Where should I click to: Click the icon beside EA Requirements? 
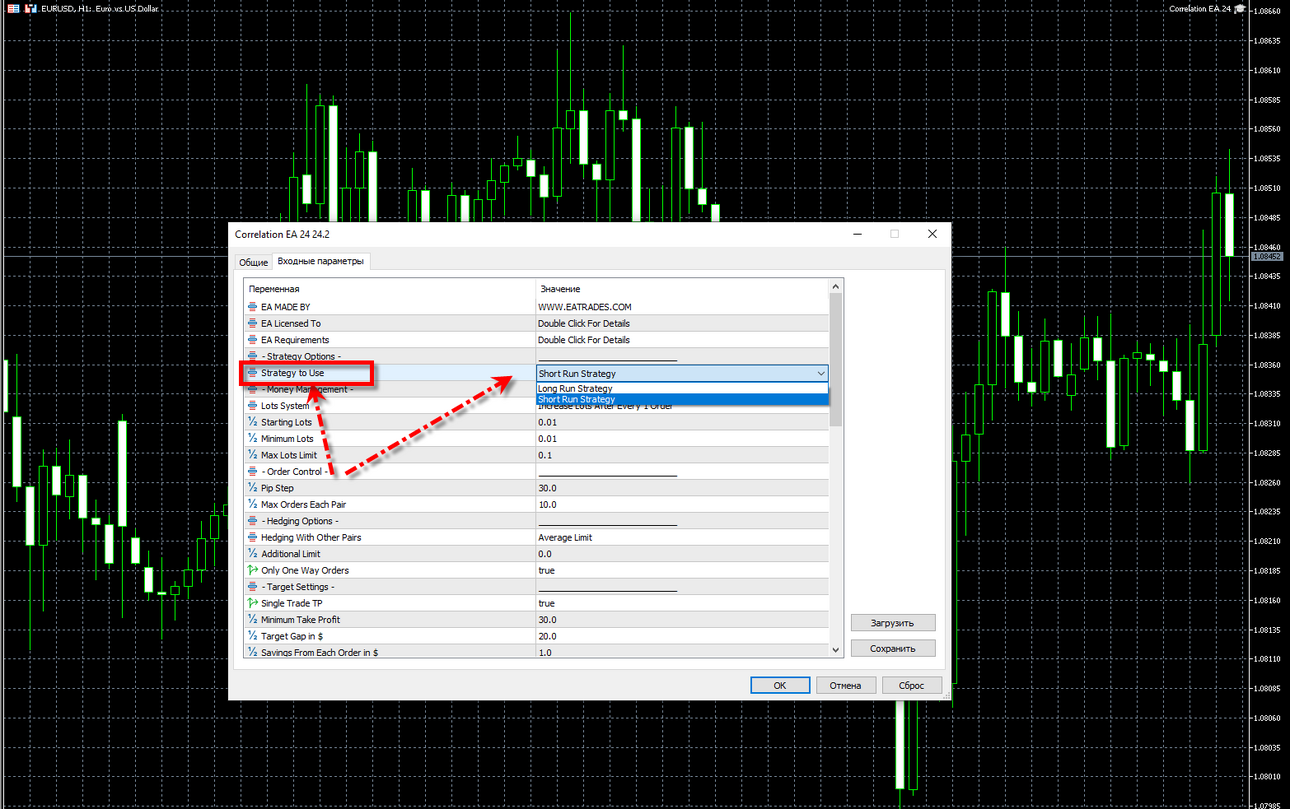[252, 340]
